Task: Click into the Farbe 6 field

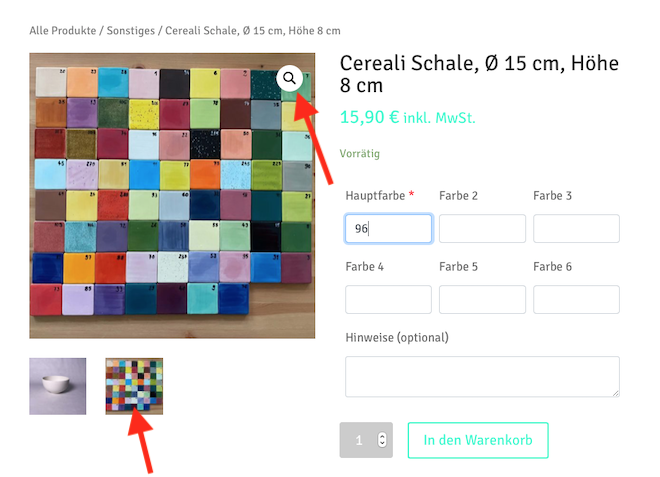Action: [x=576, y=299]
